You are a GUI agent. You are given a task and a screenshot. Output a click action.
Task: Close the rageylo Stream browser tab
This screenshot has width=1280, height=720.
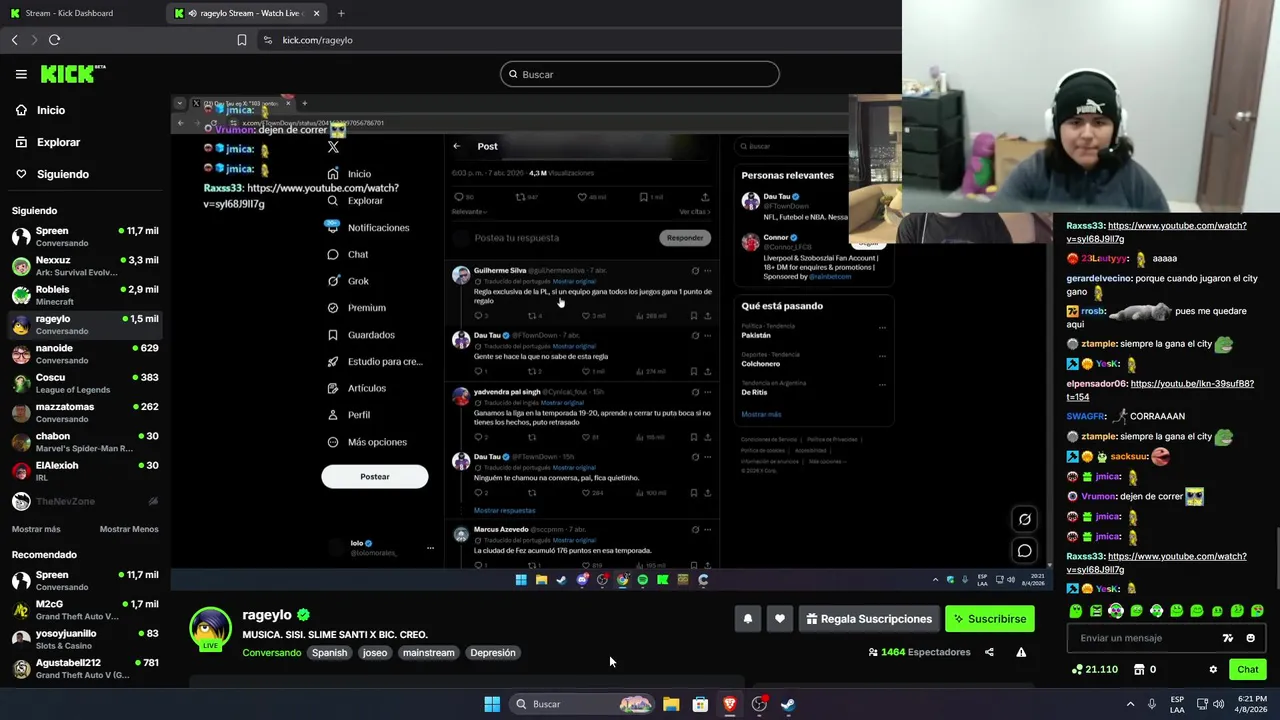pyautogui.click(x=316, y=13)
